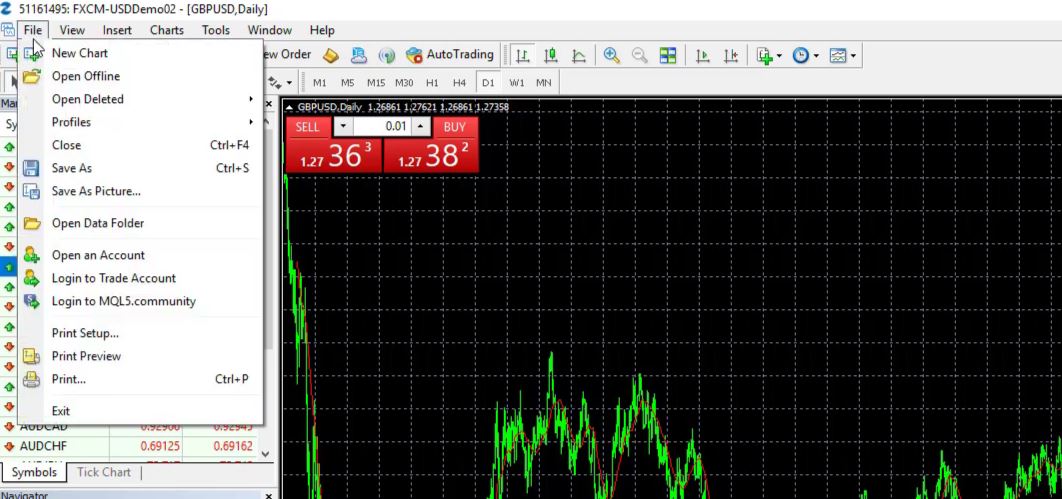Image resolution: width=1062 pixels, height=499 pixels.
Task: Click the Tile Windows icon
Action: pos(668,55)
